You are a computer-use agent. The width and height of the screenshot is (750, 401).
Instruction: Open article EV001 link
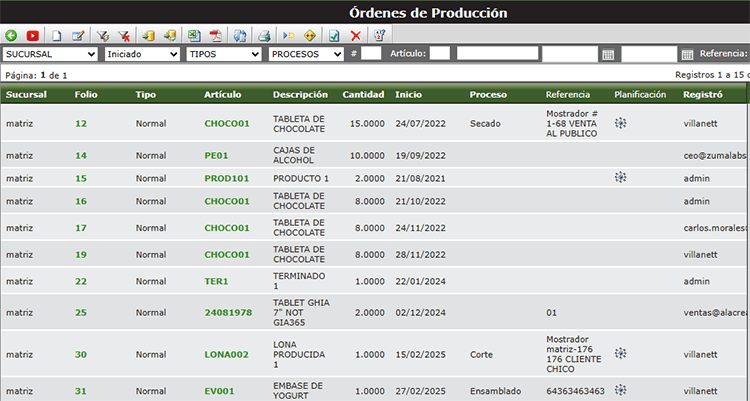point(220,391)
